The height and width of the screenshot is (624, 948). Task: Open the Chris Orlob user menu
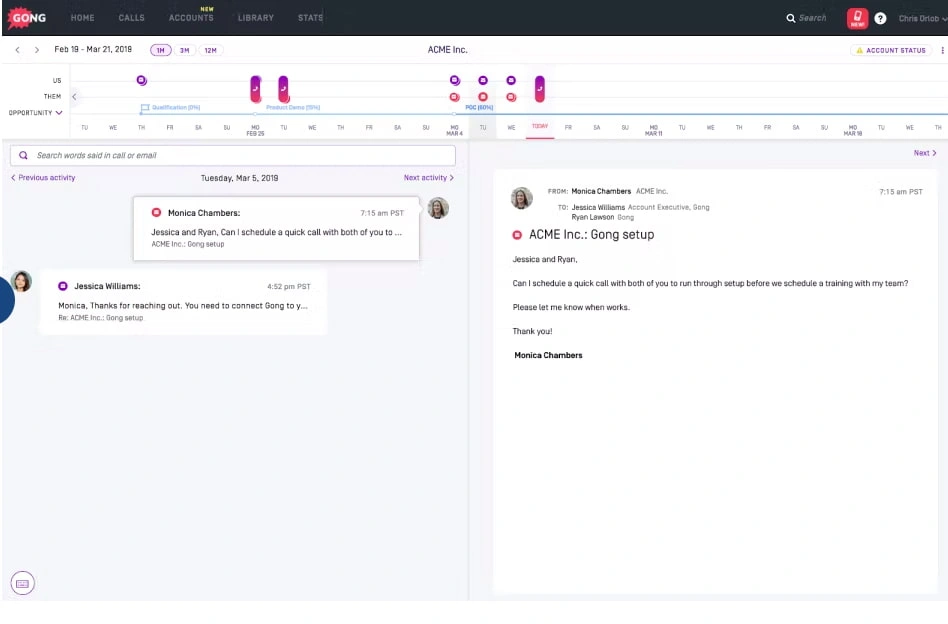pyautogui.click(x=923, y=18)
